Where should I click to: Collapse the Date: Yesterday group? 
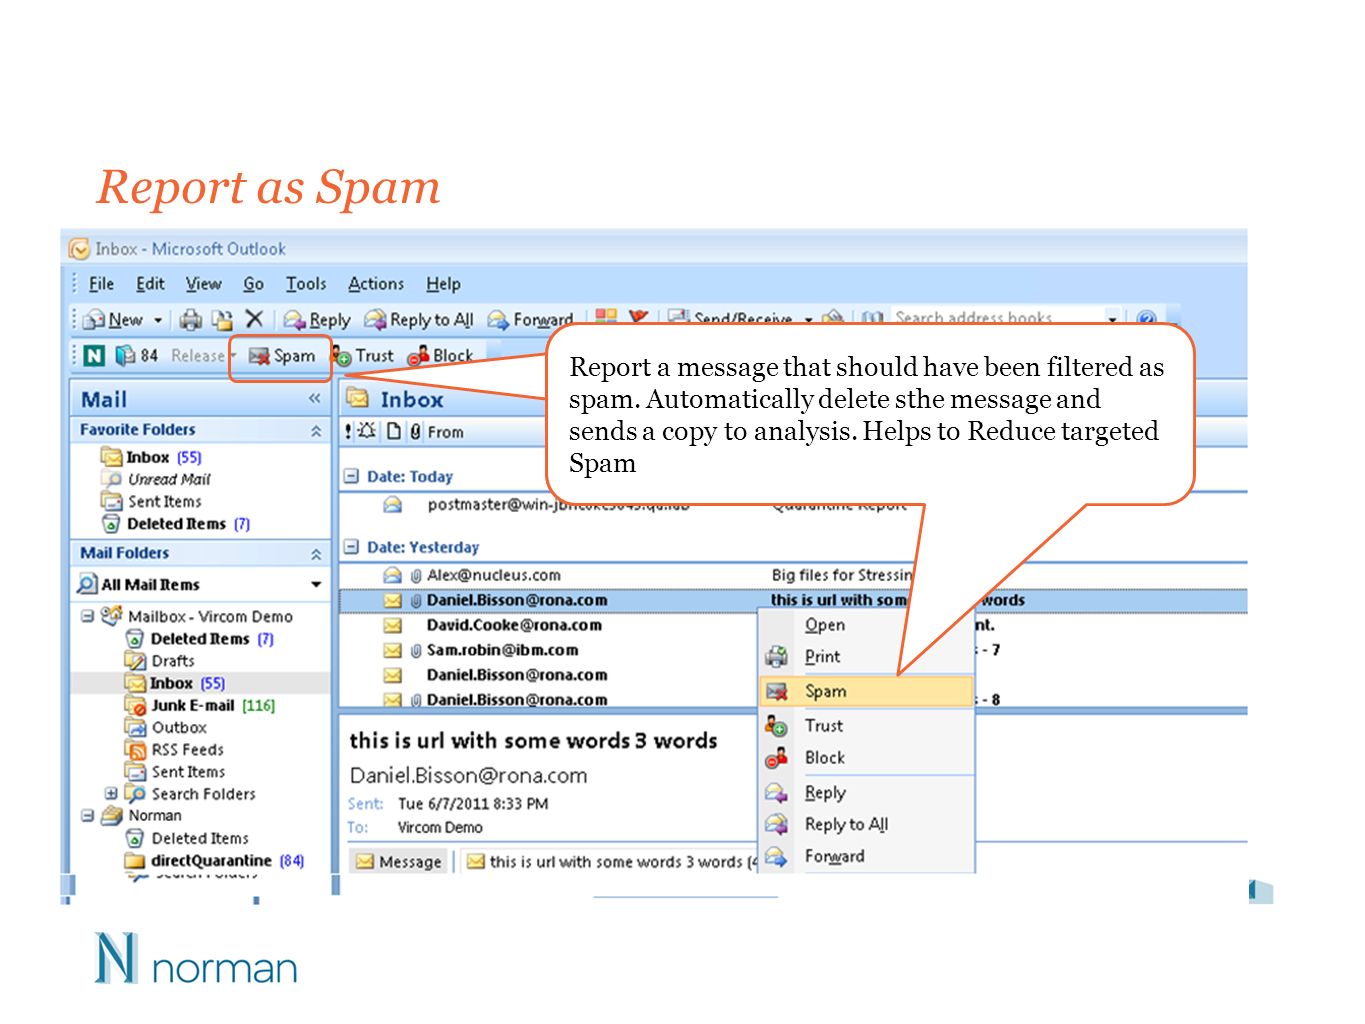[351, 547]
